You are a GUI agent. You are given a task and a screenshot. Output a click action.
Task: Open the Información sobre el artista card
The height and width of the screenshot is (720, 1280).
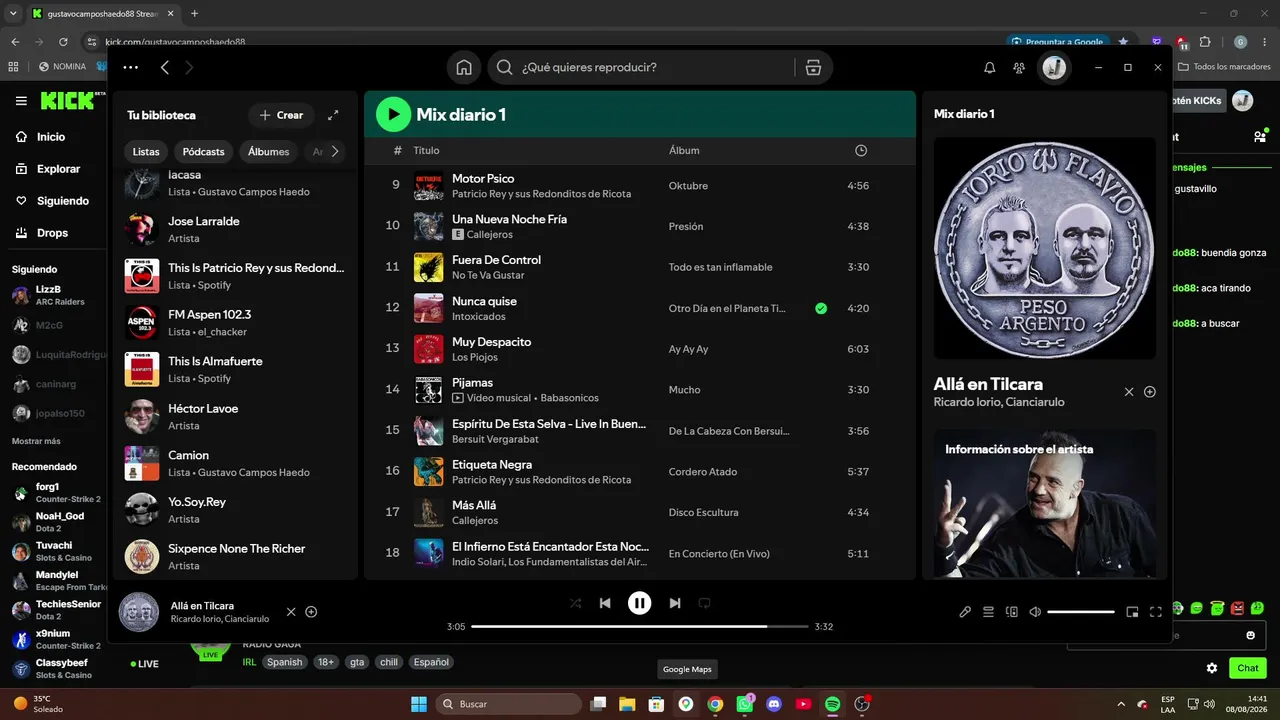(1045, 504)
